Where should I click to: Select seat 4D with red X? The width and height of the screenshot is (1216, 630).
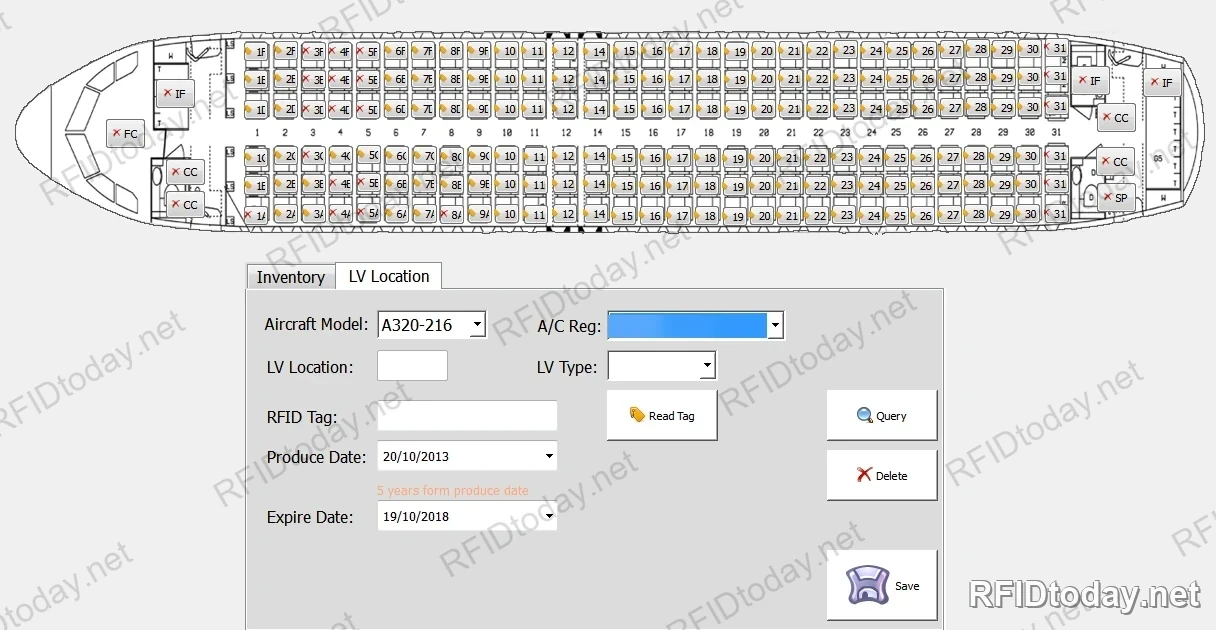point(340,109)
